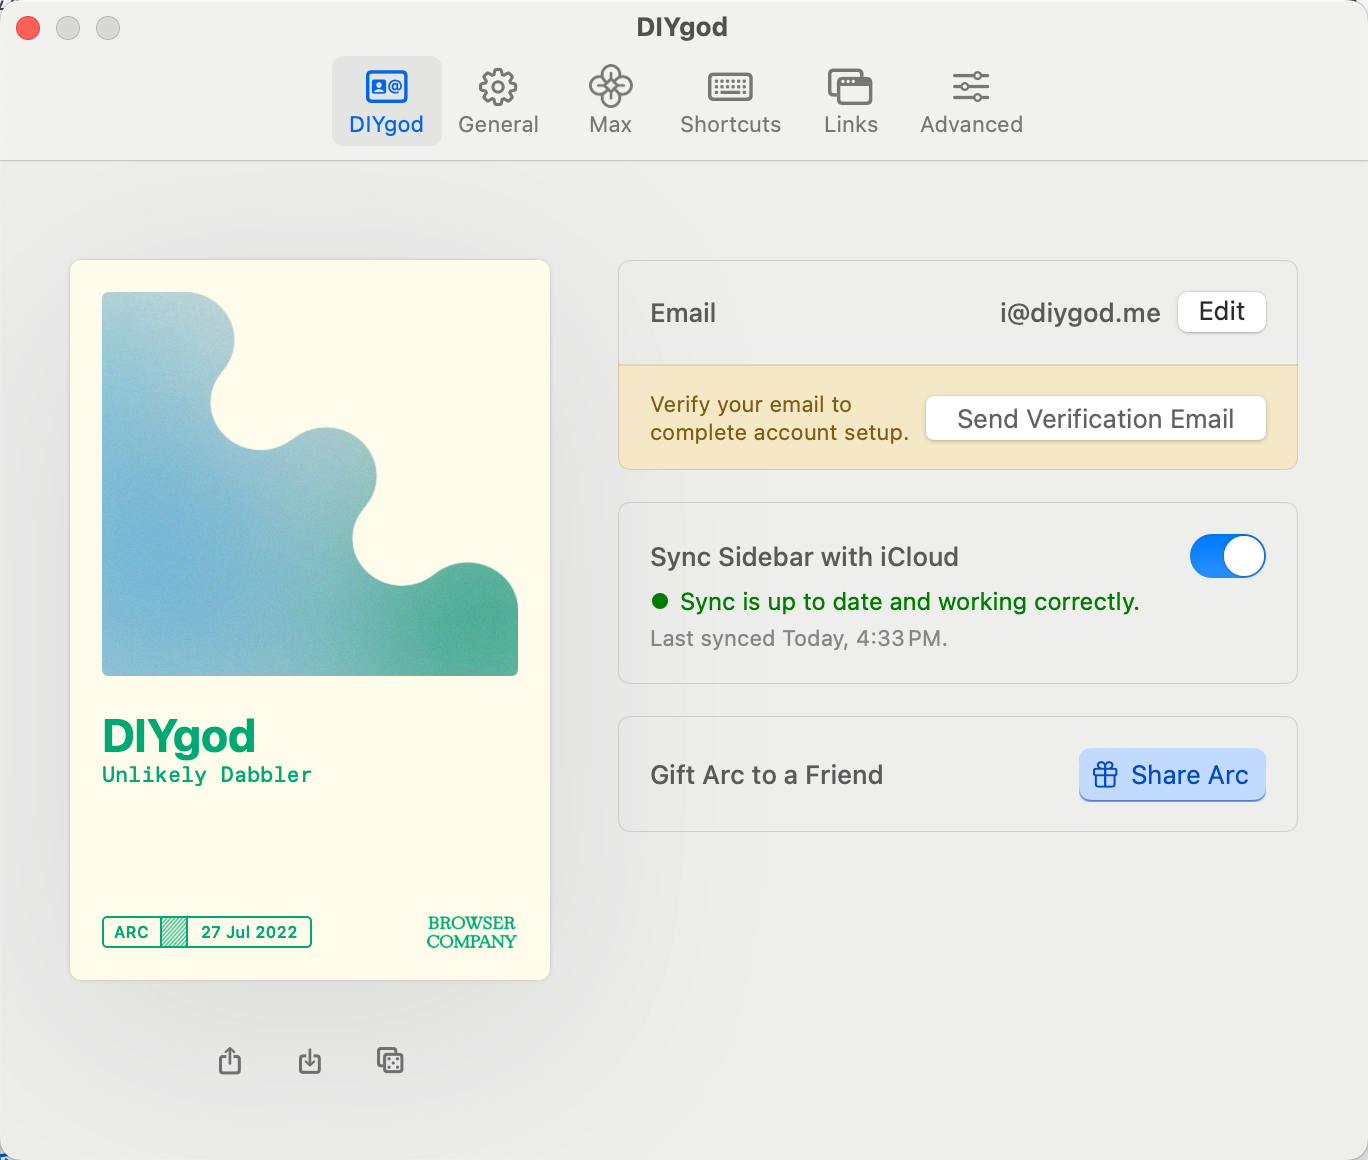The image size is (1368, 1160).
Task: Send the verification email
Action: [1096, 418]
